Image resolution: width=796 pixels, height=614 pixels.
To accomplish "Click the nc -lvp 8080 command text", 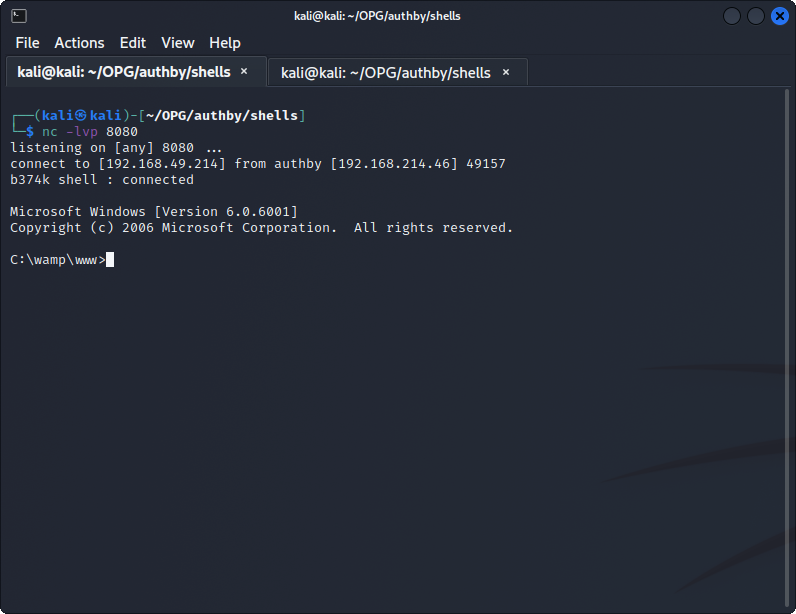I will [x=89, y=132].
